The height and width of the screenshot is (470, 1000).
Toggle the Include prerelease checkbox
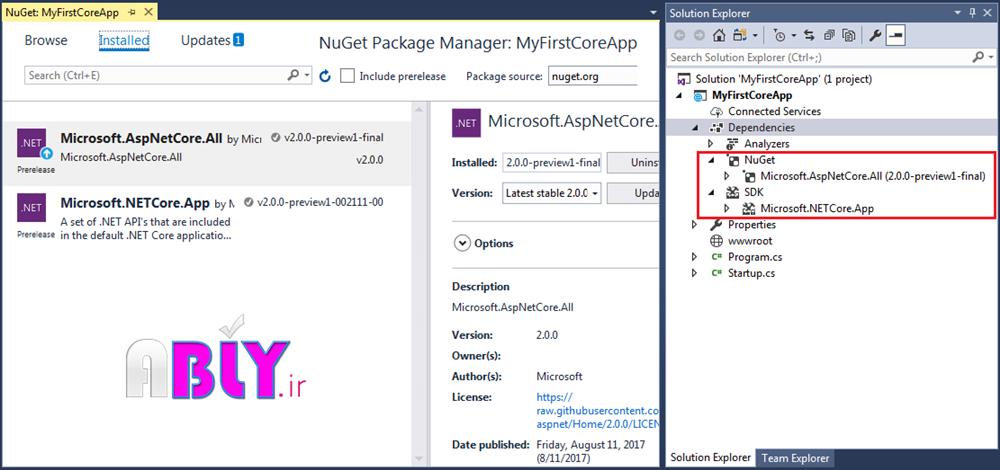coord(347,76)
